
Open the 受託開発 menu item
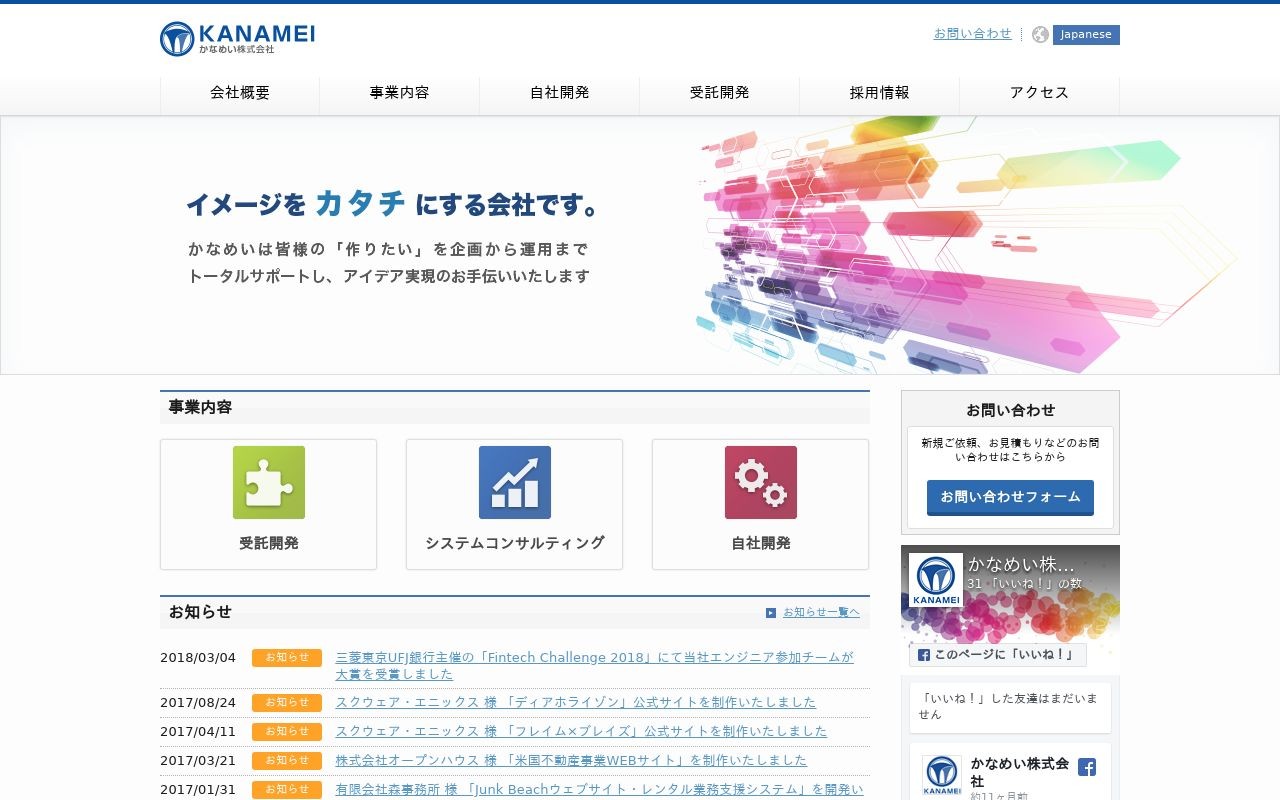[x=720, y=93]
